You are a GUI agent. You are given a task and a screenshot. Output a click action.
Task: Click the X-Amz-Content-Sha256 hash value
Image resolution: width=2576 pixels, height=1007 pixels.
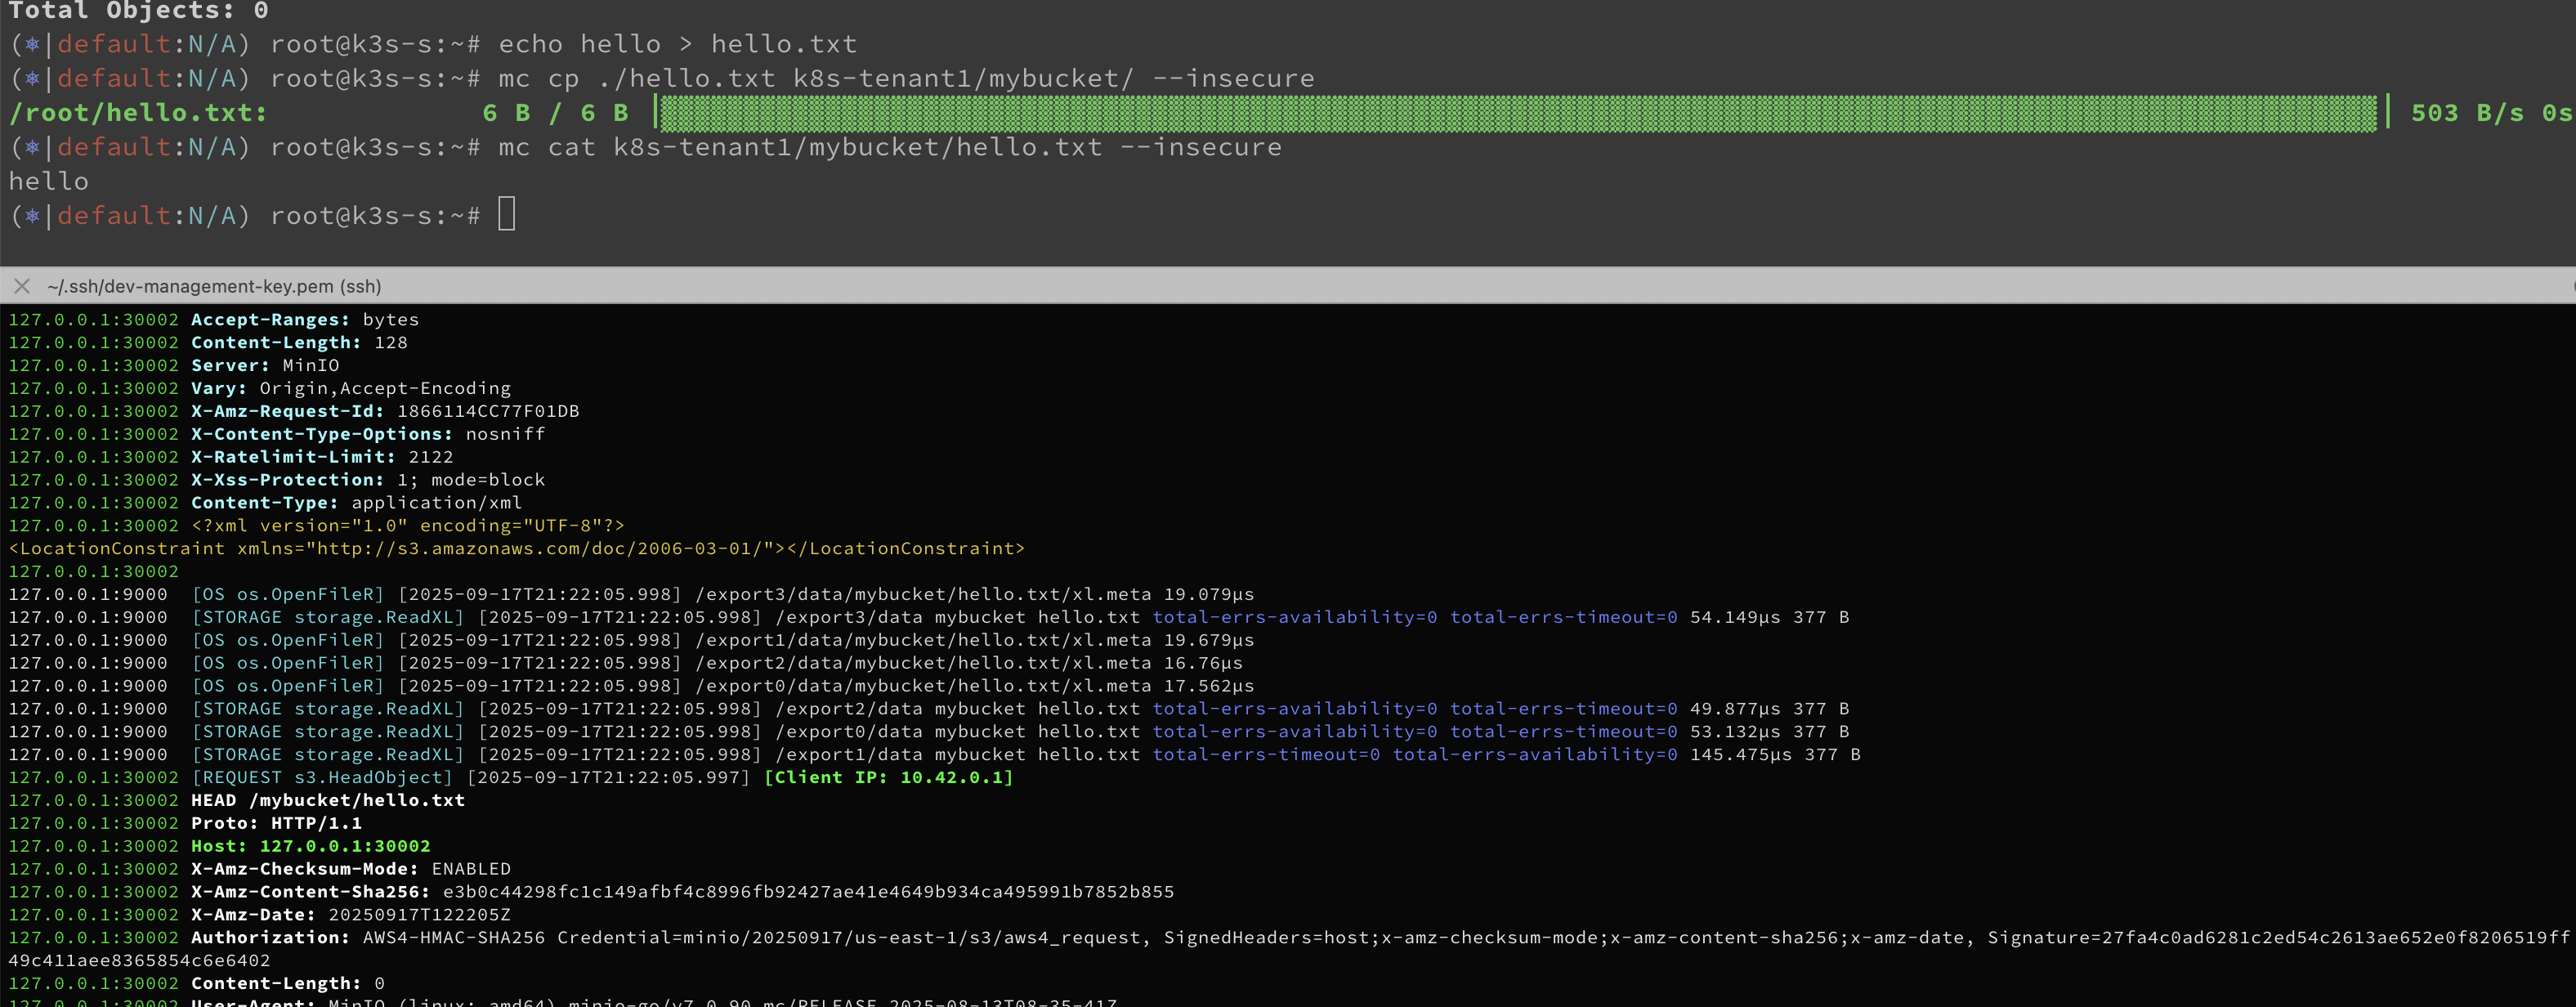tap(808, 891)
